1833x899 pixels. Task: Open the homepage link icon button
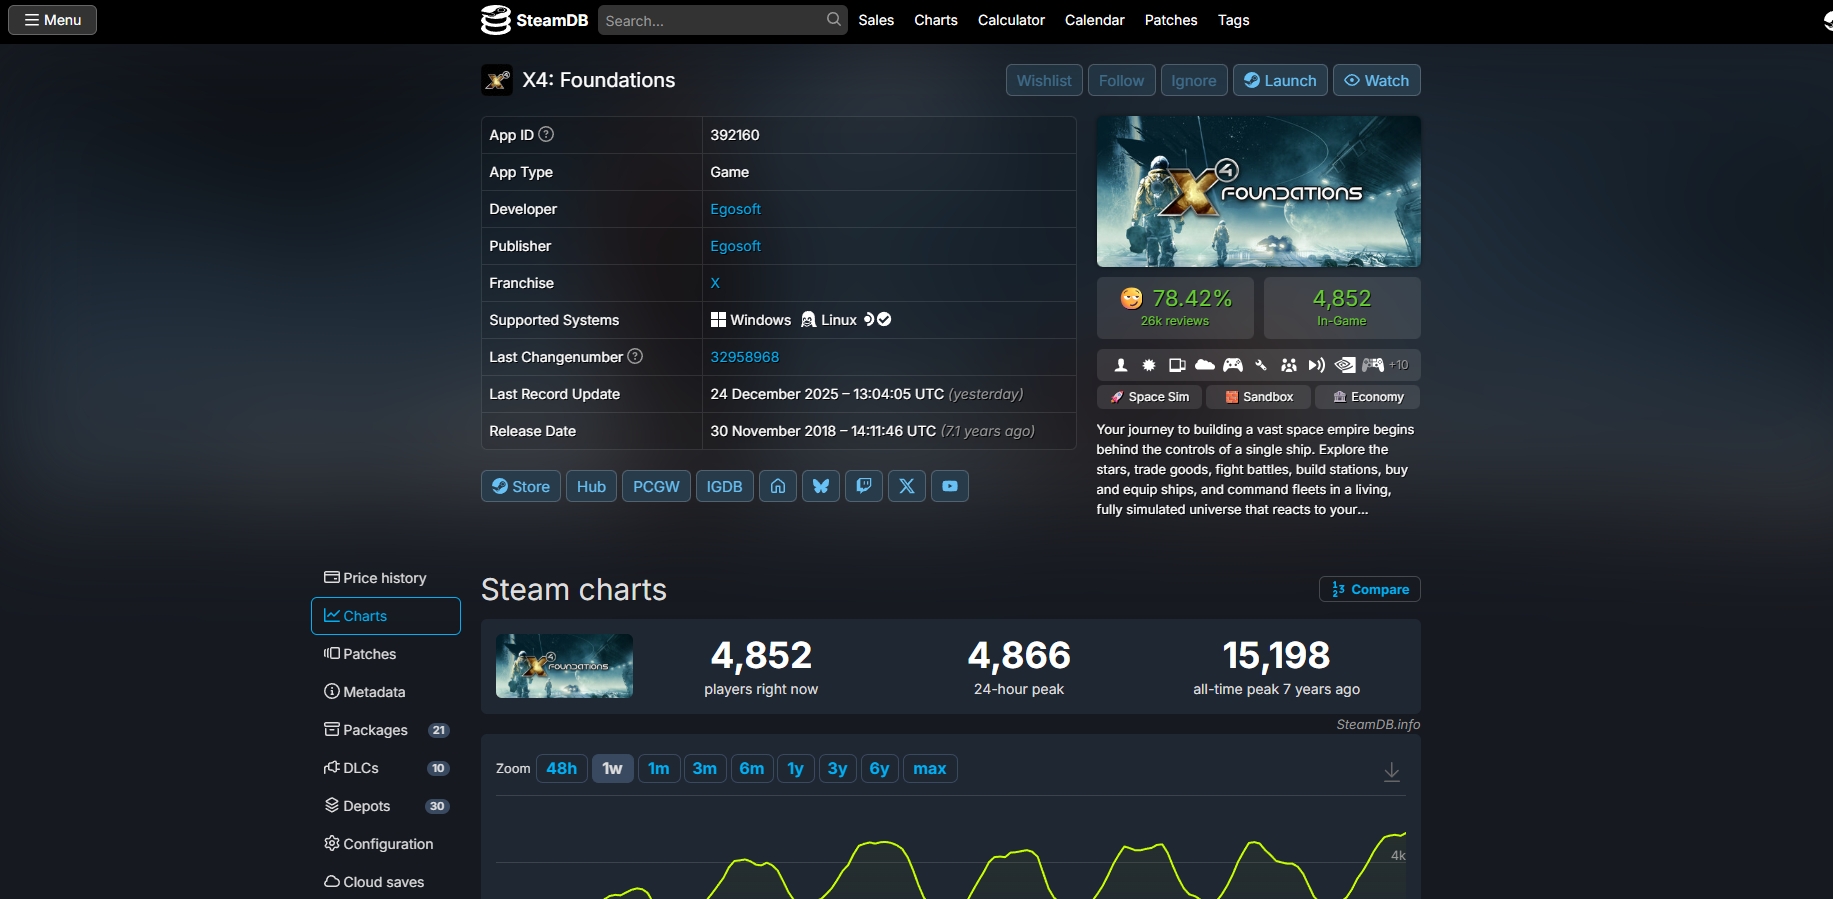[x=778, y=486]
